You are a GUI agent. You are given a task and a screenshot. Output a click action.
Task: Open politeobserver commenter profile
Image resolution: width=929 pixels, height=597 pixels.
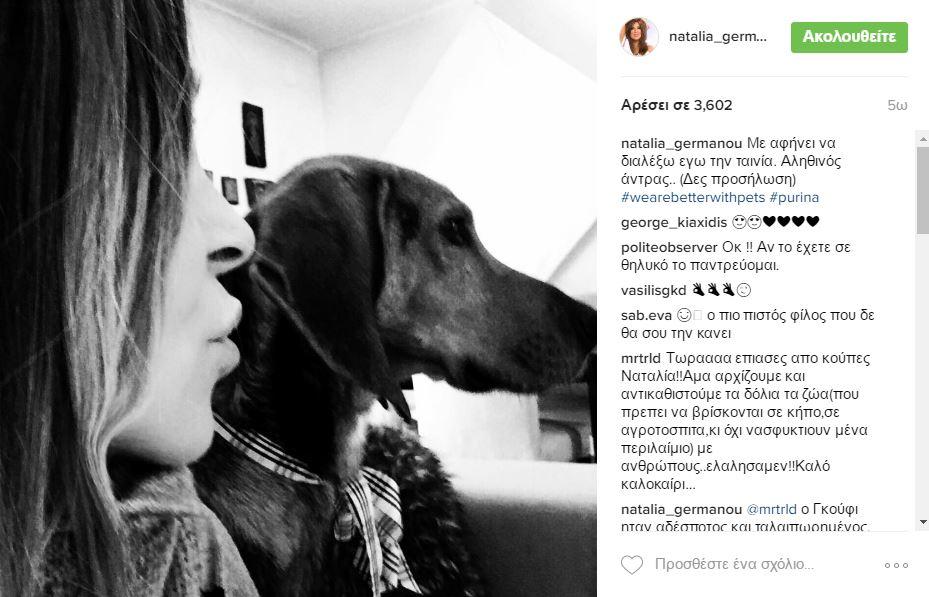tap(669, 247)
